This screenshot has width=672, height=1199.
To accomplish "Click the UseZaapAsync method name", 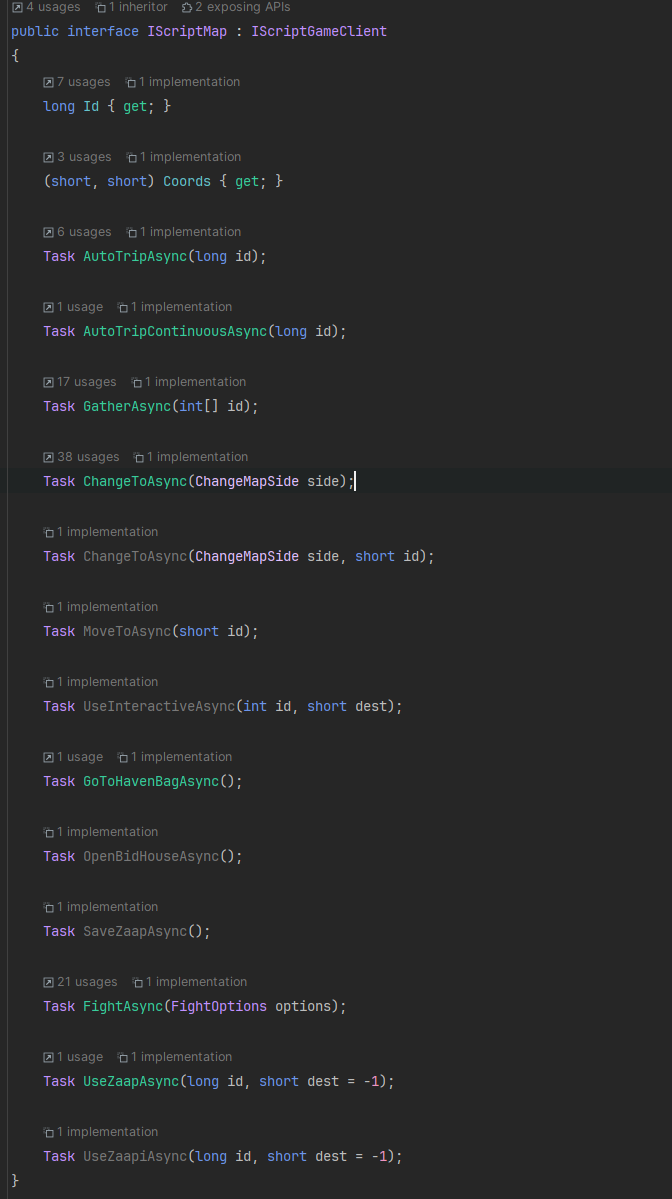I will (x=131, y=1080).
